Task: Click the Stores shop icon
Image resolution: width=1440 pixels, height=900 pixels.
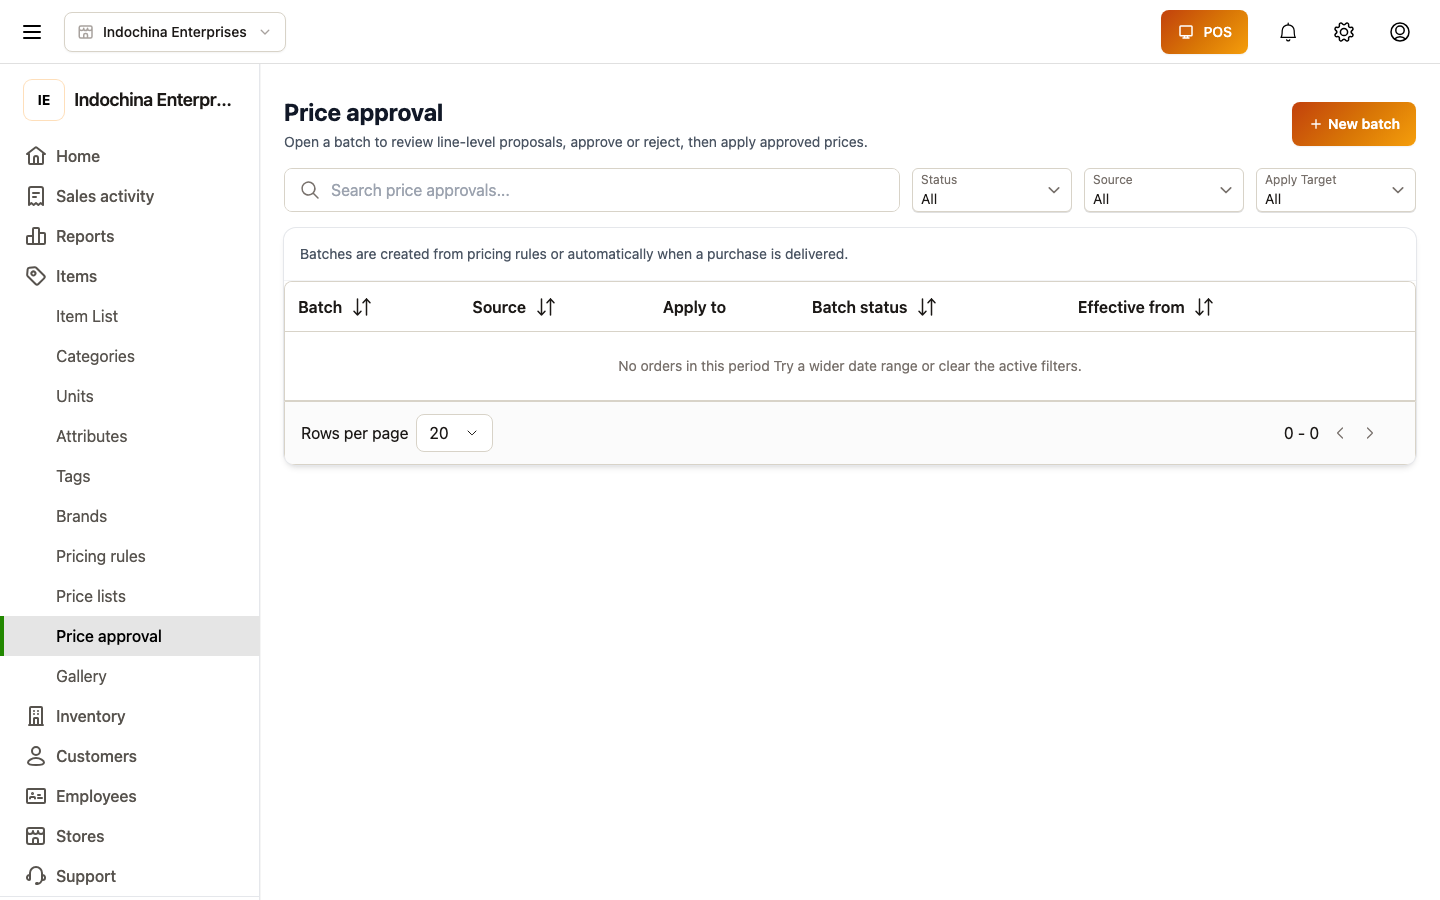Action: 36,836
